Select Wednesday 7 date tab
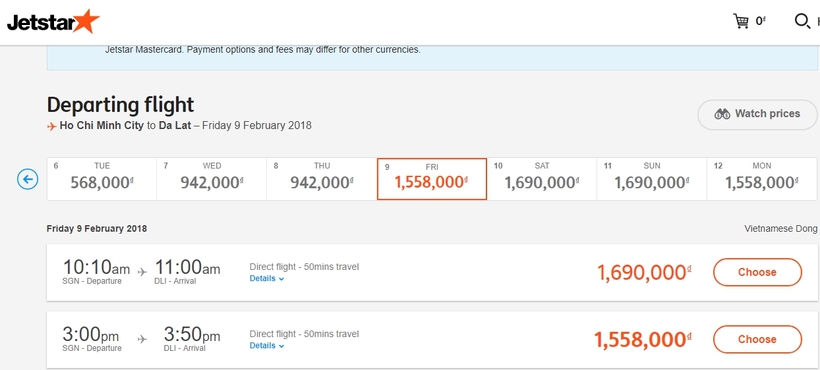This screenshot has width=820, height=370. [x=212, y=179]
